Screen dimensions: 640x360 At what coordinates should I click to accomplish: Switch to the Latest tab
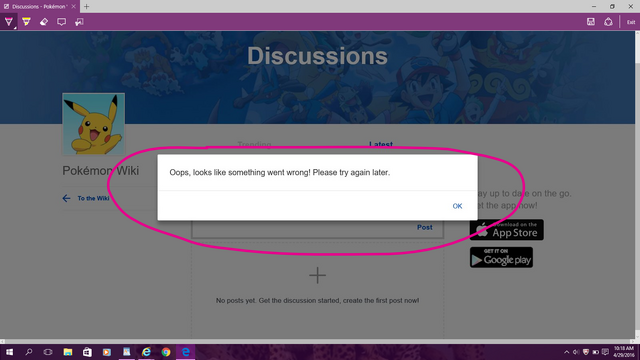381,144
